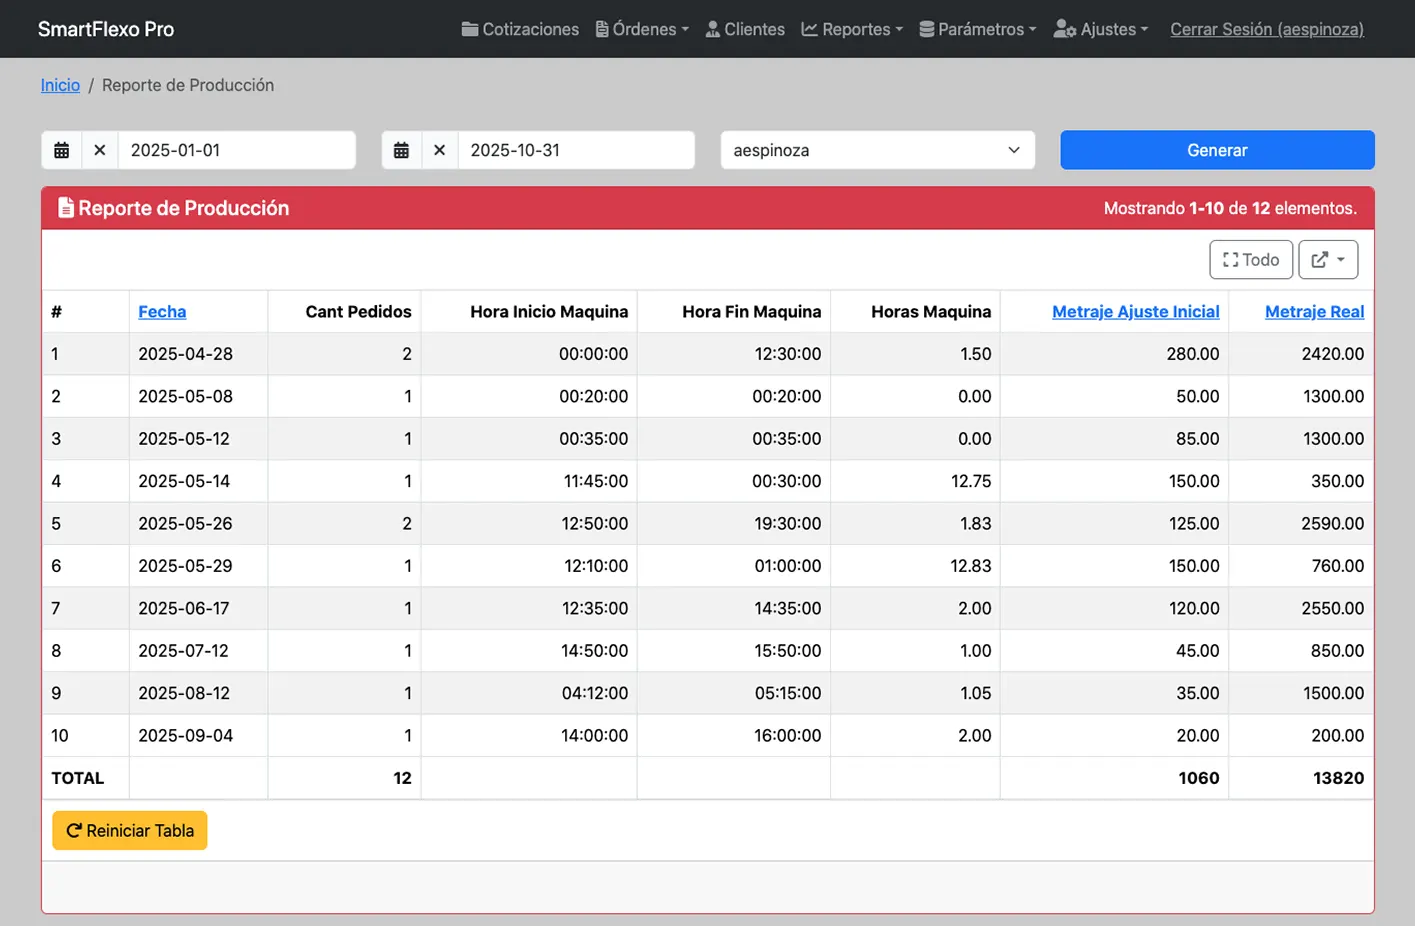This screenshot has width=1415, height=926.
Task: Open the Parámetros menu
Action: [x=977, y=29]
